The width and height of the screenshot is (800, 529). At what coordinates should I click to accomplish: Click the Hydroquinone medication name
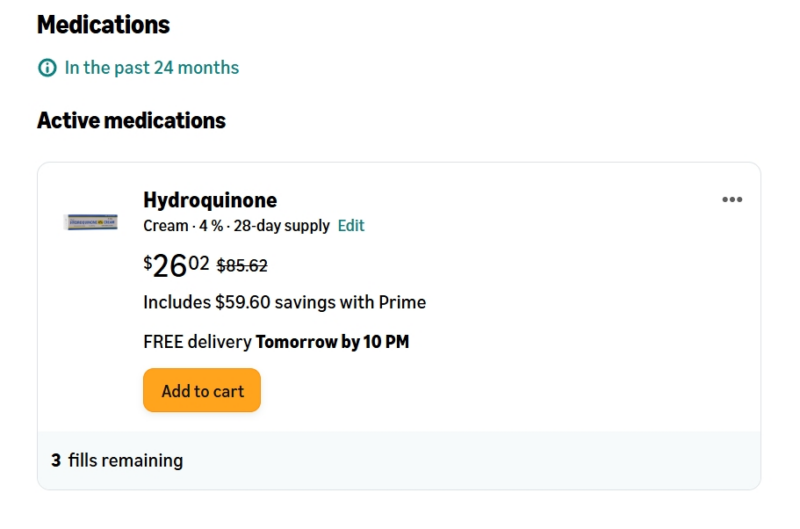(210, 199)
